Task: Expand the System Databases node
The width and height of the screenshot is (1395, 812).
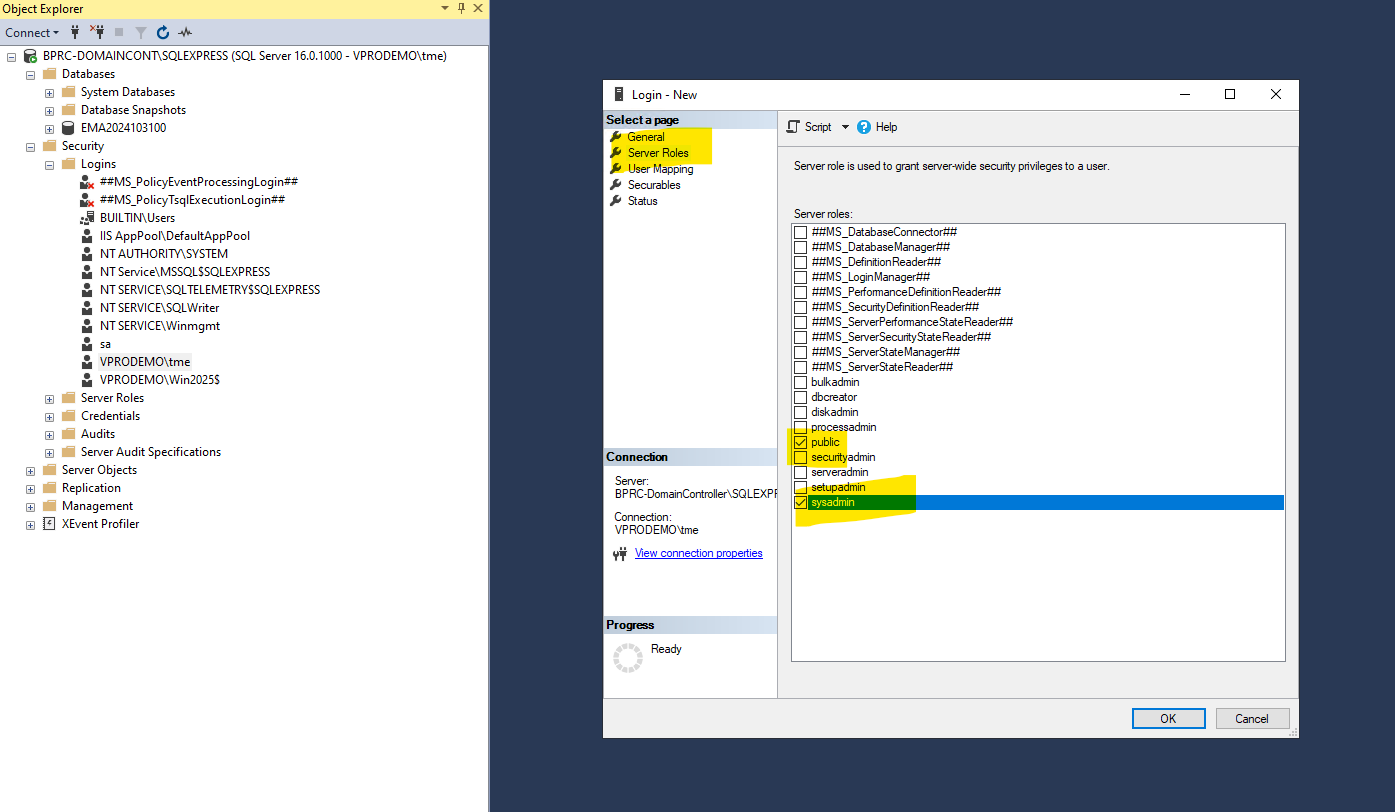Action: (50, 91)
